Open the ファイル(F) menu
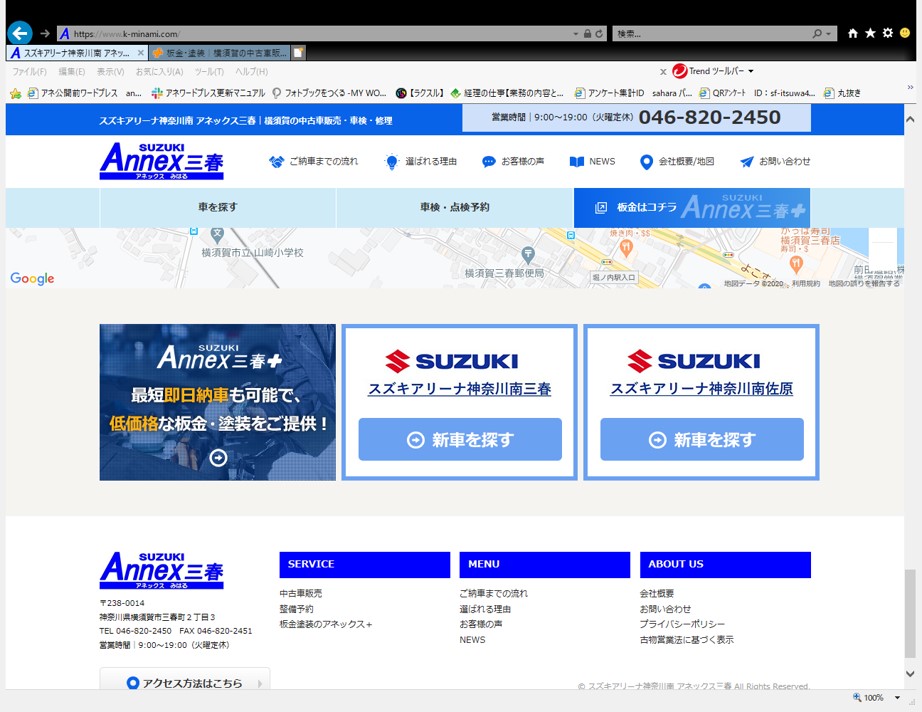 click(x=29, y=72)
